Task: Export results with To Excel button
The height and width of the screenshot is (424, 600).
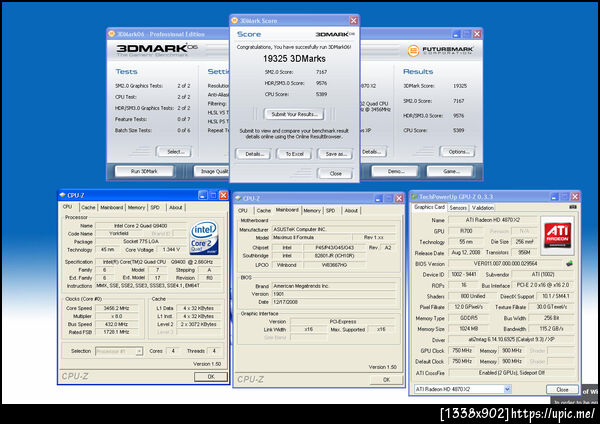Action: [294, 154]
